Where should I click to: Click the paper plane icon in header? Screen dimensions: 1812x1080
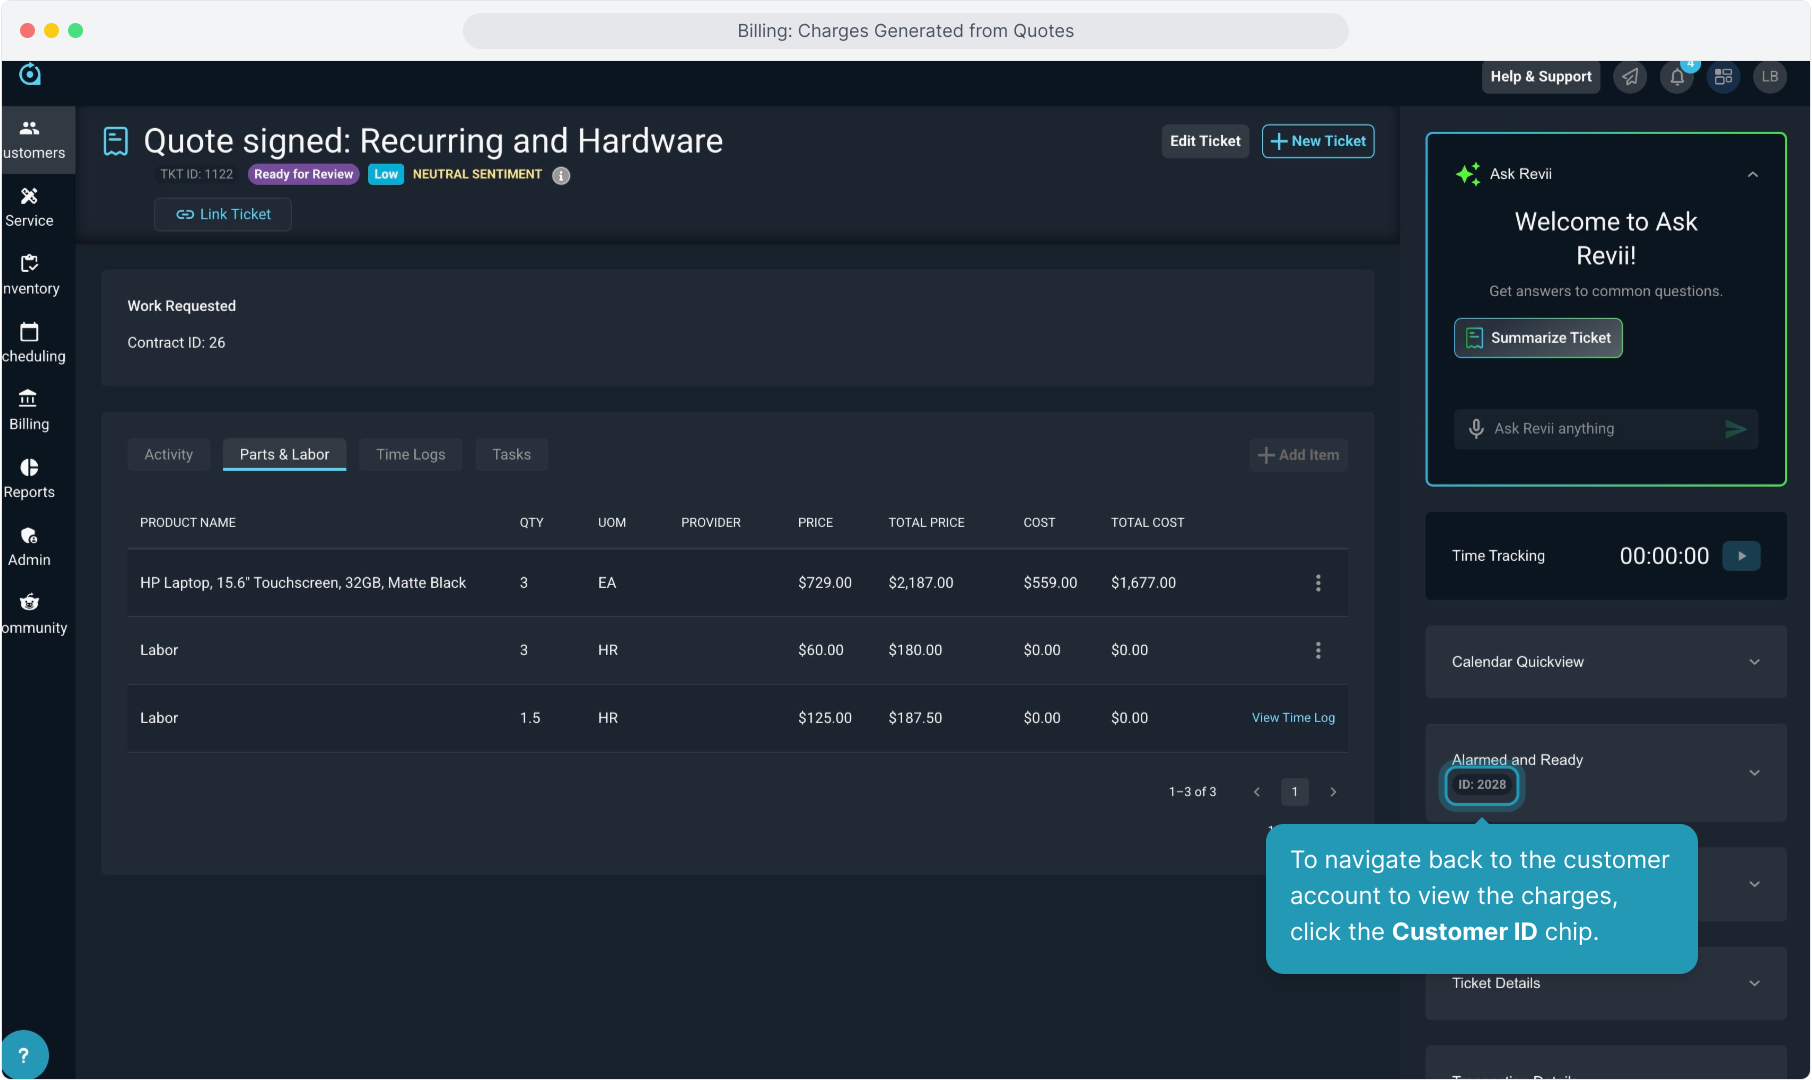point(1630,77)
